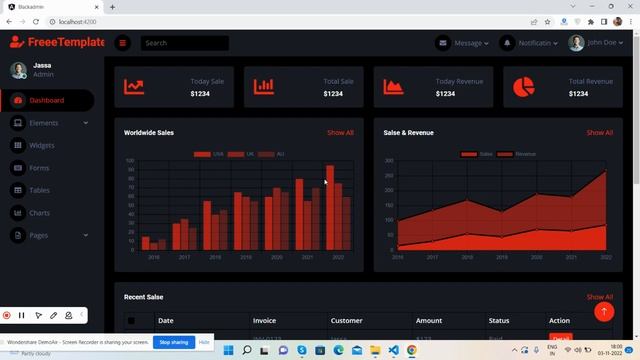Click the Total Revenue pie chart icon
The width and height of the screenshot is (640, 360).
(523, 87)
